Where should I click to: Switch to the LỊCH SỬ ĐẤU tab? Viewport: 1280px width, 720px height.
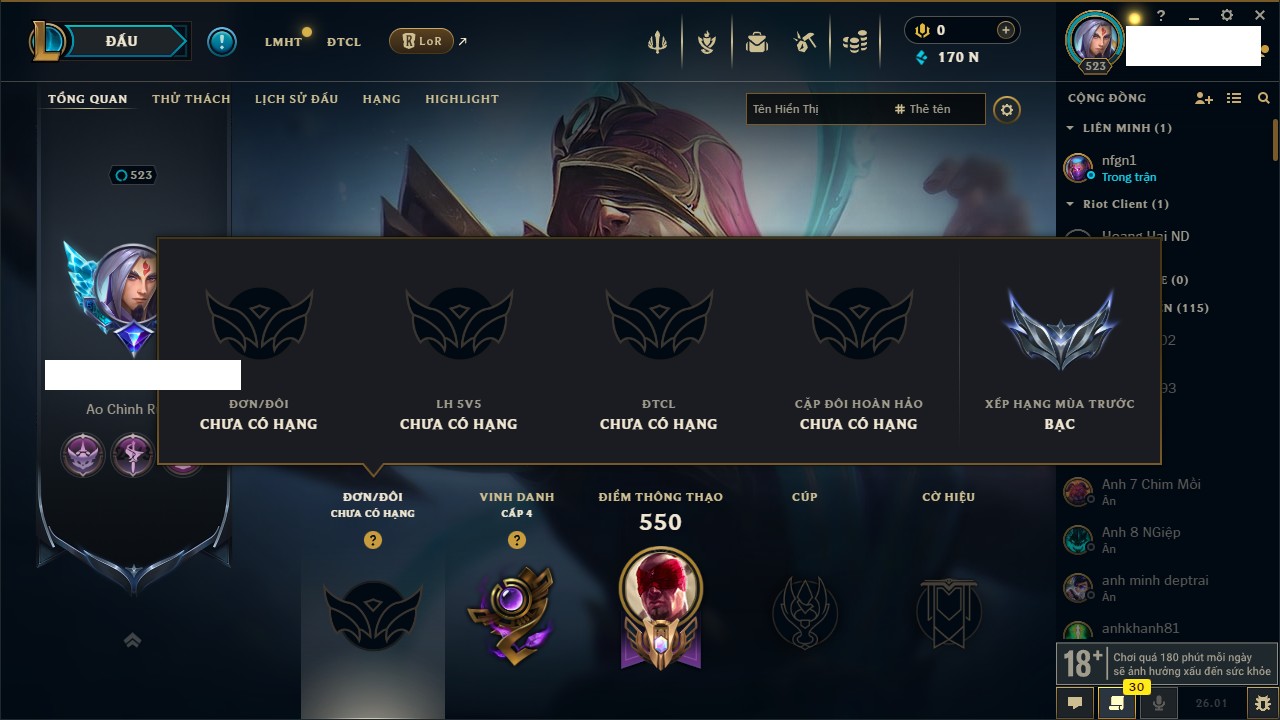click(x=296, y=99)
